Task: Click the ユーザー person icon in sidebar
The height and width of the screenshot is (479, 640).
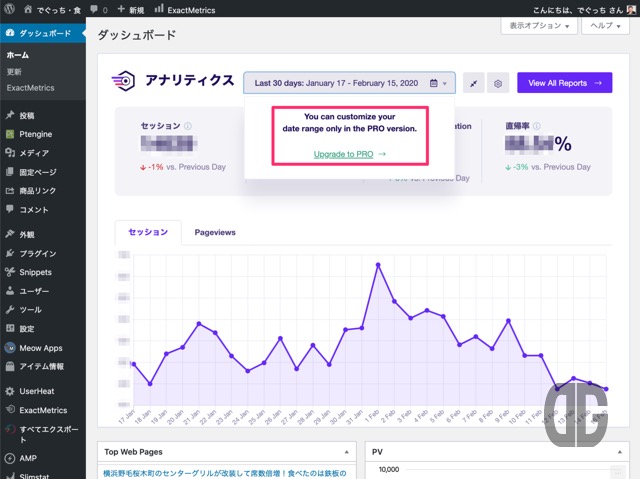Action: [10, 291]
